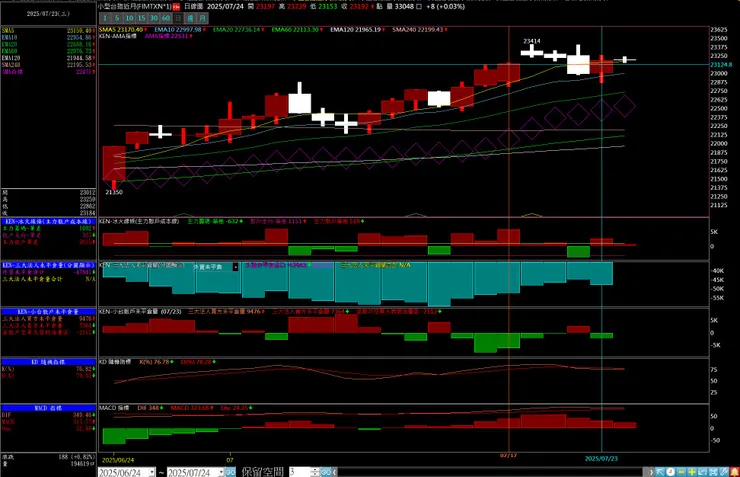This screenshot has height=477, width=740.
Task: Choose the 30-minute timeframe
Action: 154,18
